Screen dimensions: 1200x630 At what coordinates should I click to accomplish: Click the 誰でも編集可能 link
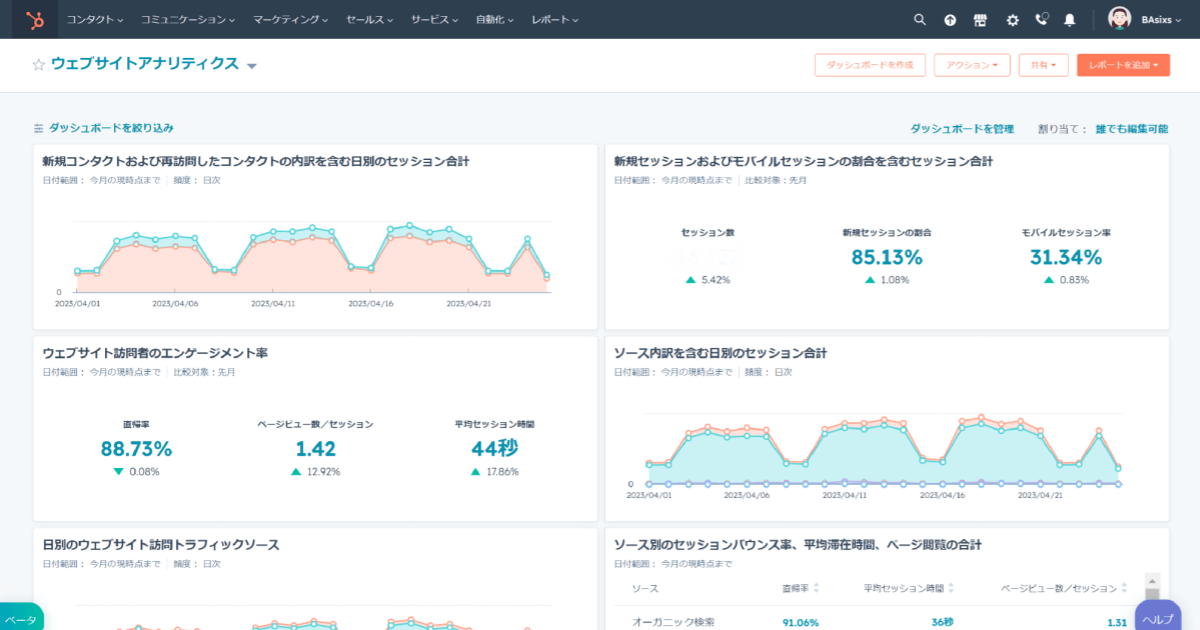(x=1132, y=129)
